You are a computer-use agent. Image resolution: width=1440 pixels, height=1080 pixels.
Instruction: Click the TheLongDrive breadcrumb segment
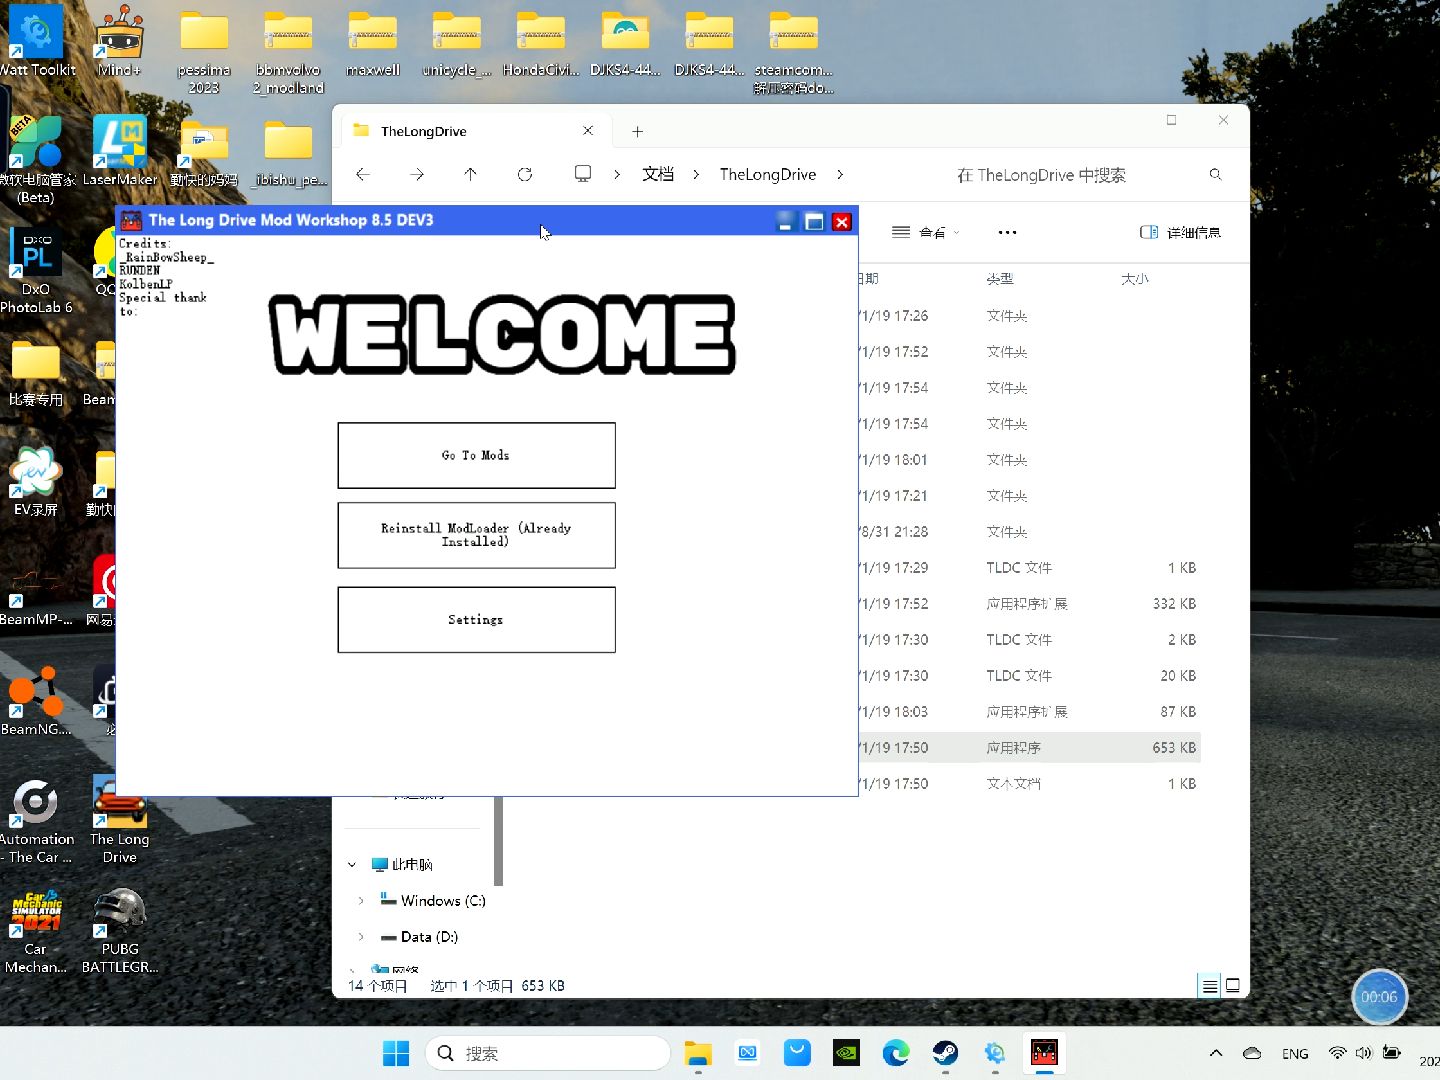point(768,174)
